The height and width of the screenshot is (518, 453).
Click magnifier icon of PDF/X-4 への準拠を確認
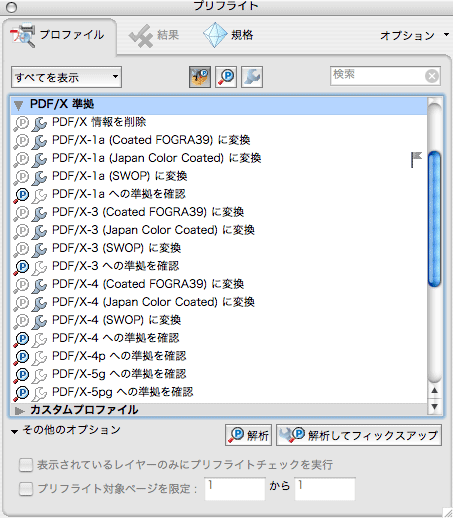click(x=21, y=339)
